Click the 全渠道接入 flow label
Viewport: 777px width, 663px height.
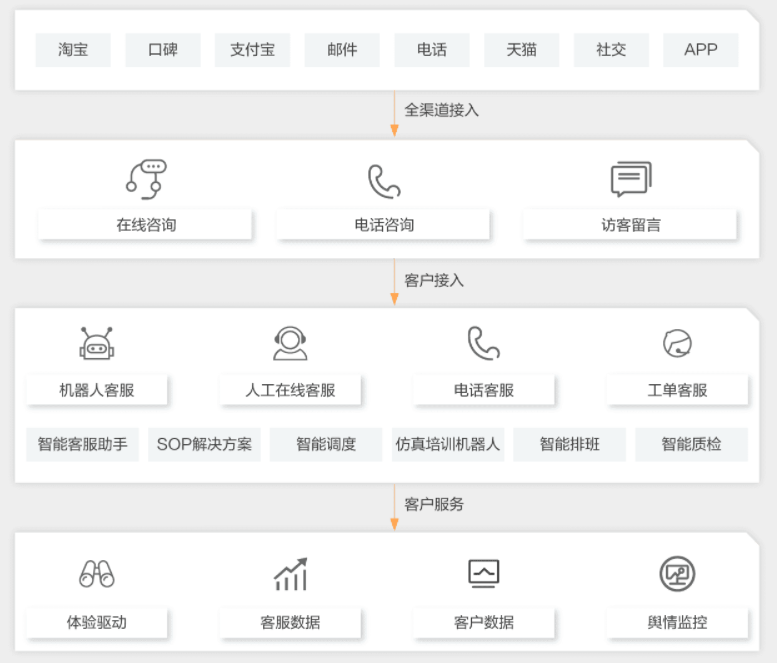point(442,110)
